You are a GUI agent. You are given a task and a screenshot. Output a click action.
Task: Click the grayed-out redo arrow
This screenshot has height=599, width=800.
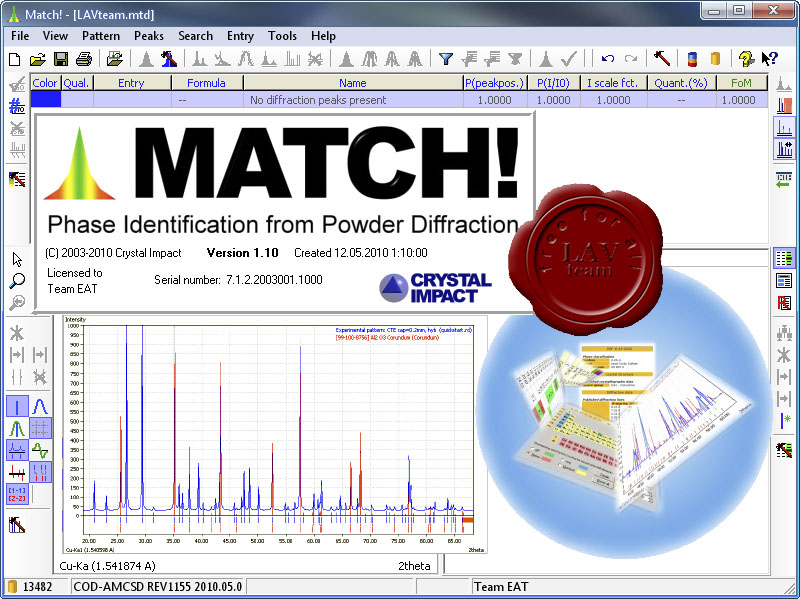click(631, 59)
